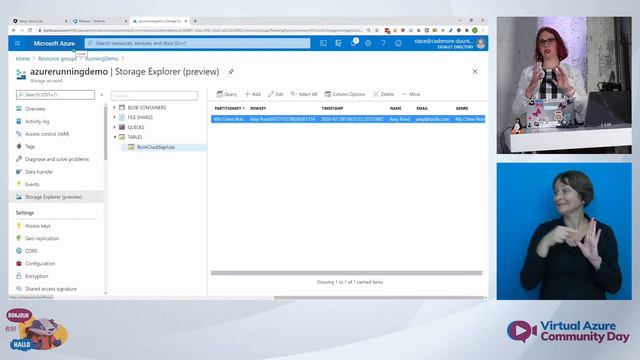Open the Azure portal hamburger menu
This screenshot has width=640, height=360.
pyautogui.click(x=17, y=43)
